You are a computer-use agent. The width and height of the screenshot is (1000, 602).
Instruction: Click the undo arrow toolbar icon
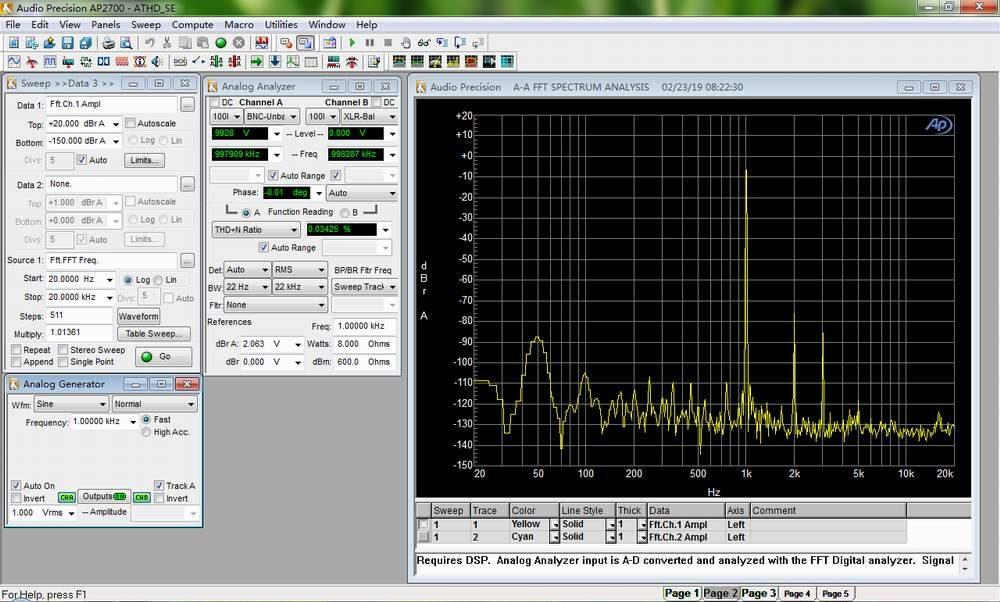click(149, 43)
